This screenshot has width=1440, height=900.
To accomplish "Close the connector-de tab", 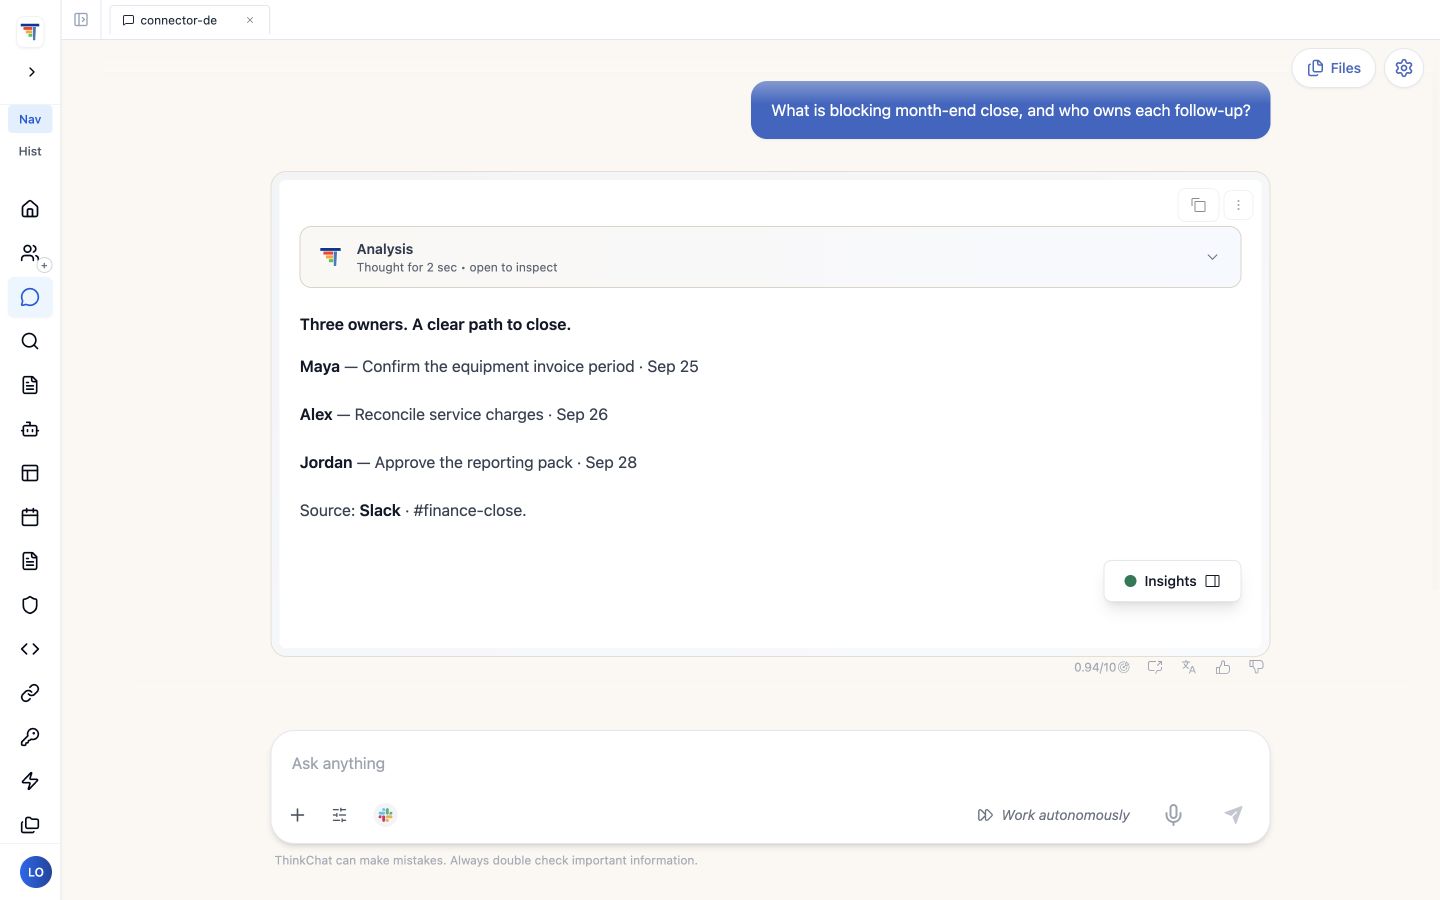I will click(250, 20).
